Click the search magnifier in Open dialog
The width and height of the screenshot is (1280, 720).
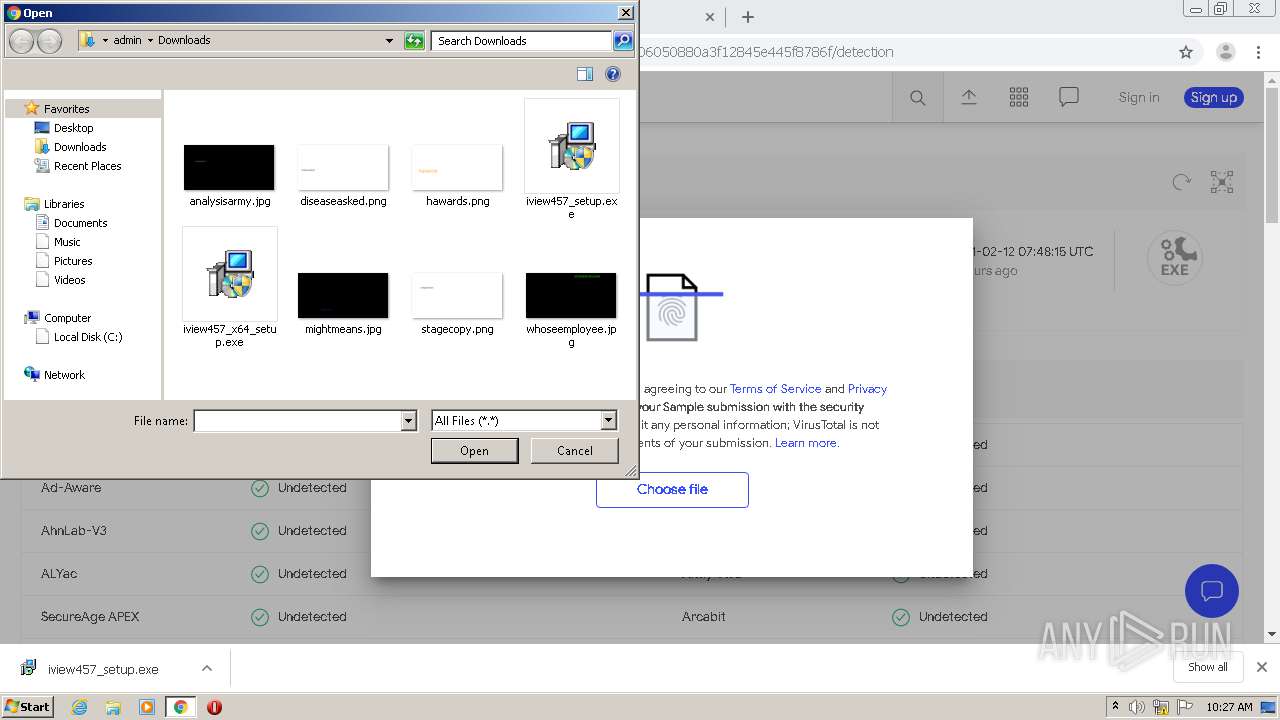622,41
